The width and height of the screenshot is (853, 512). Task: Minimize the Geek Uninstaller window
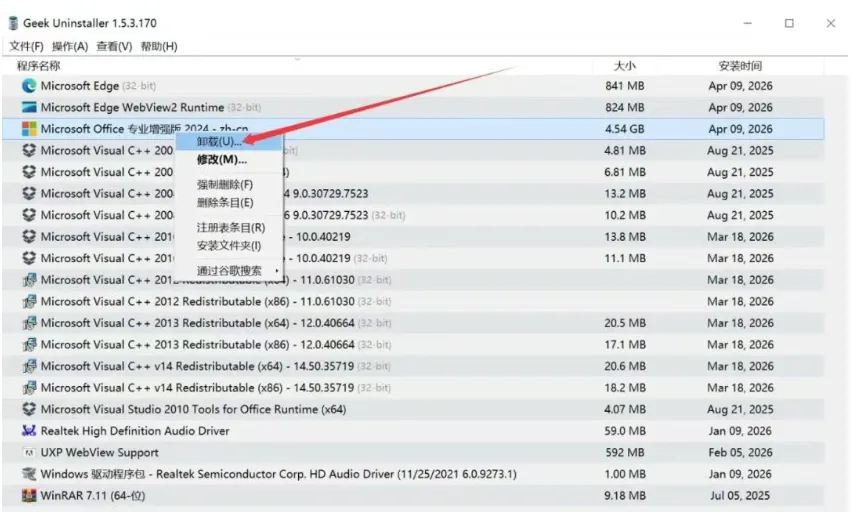[x=747, y=23]
